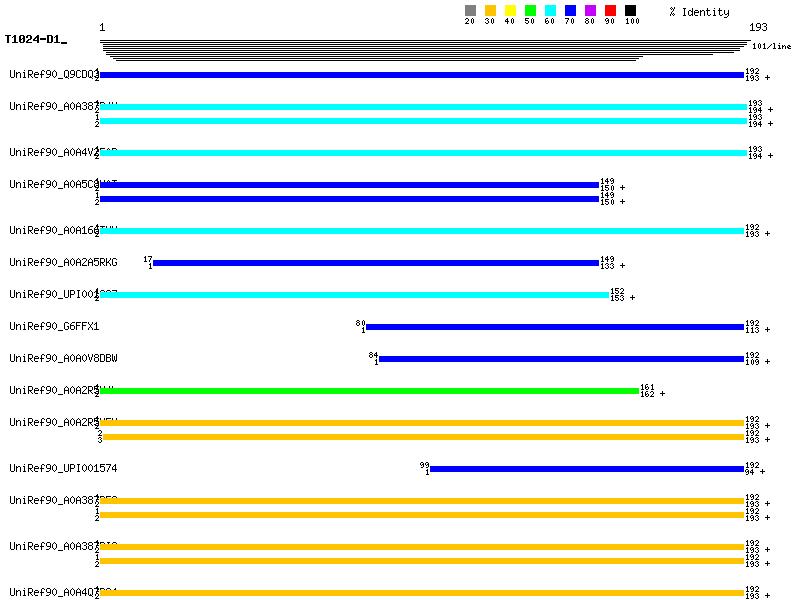Click the plus sign next to 149/133
800x600 pixels.
click(622, 266)
